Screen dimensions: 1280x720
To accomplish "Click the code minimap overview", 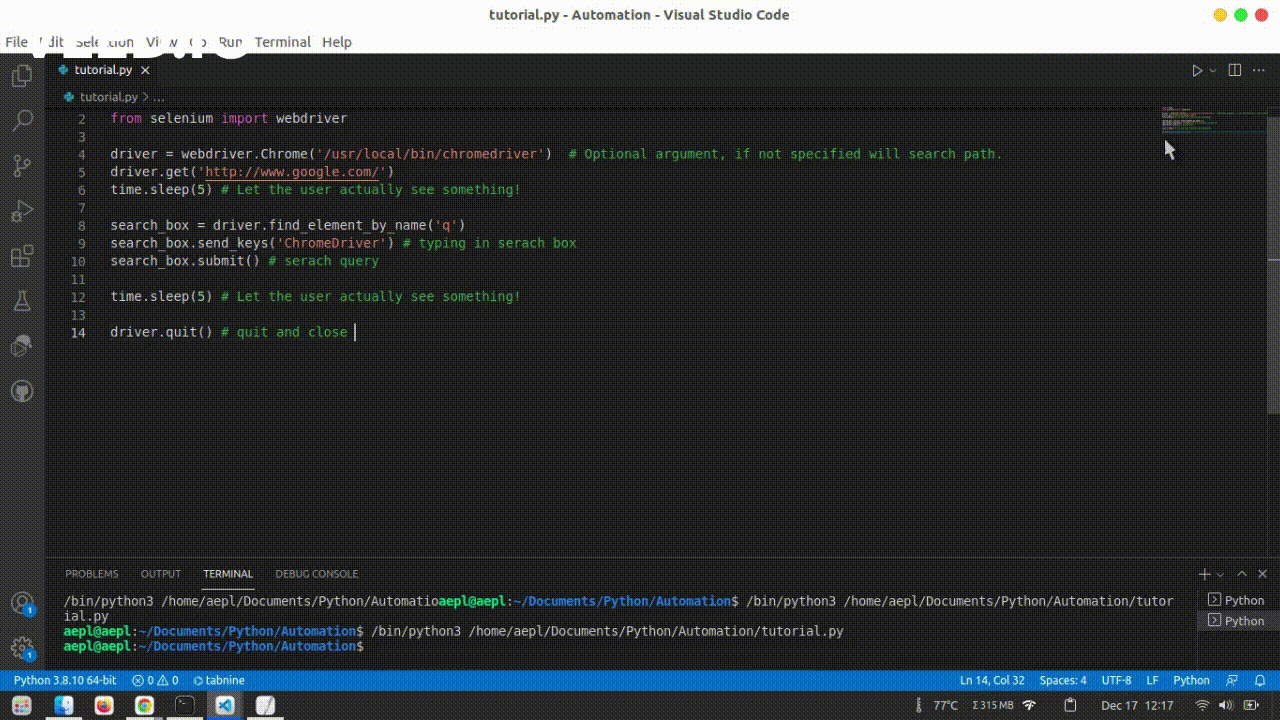I will (x=1212, y=119).
